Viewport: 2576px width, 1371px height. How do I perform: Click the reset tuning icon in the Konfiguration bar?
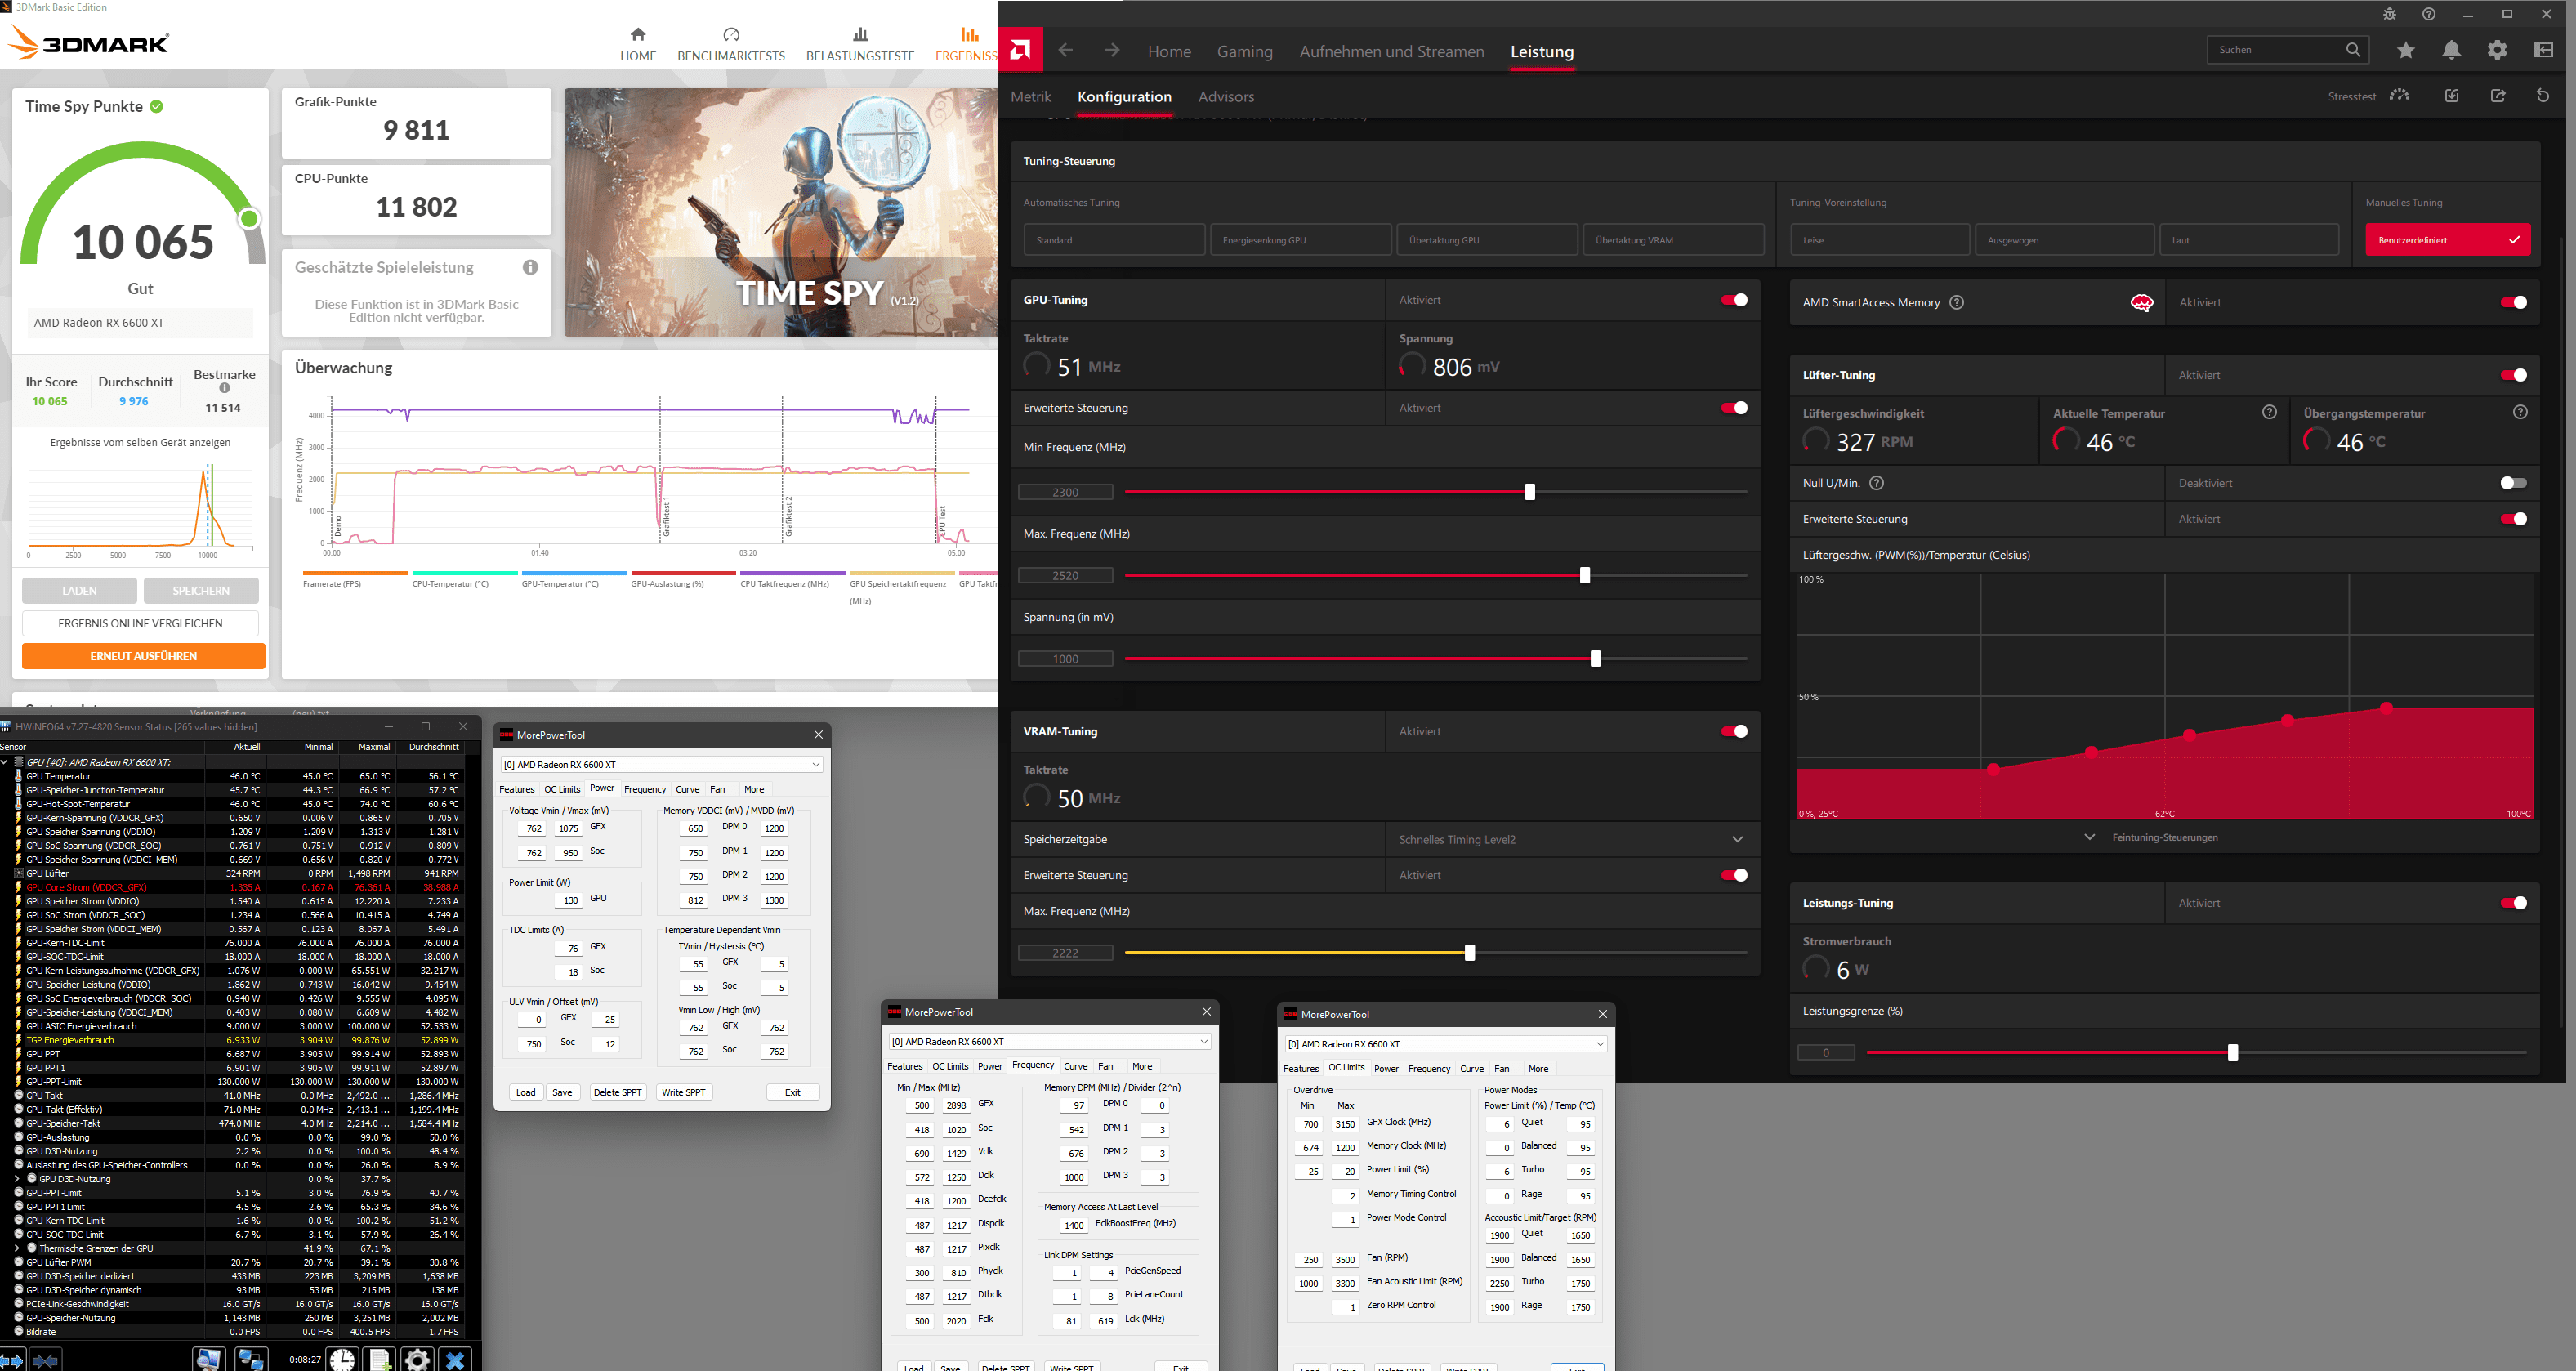[2542, 96]
